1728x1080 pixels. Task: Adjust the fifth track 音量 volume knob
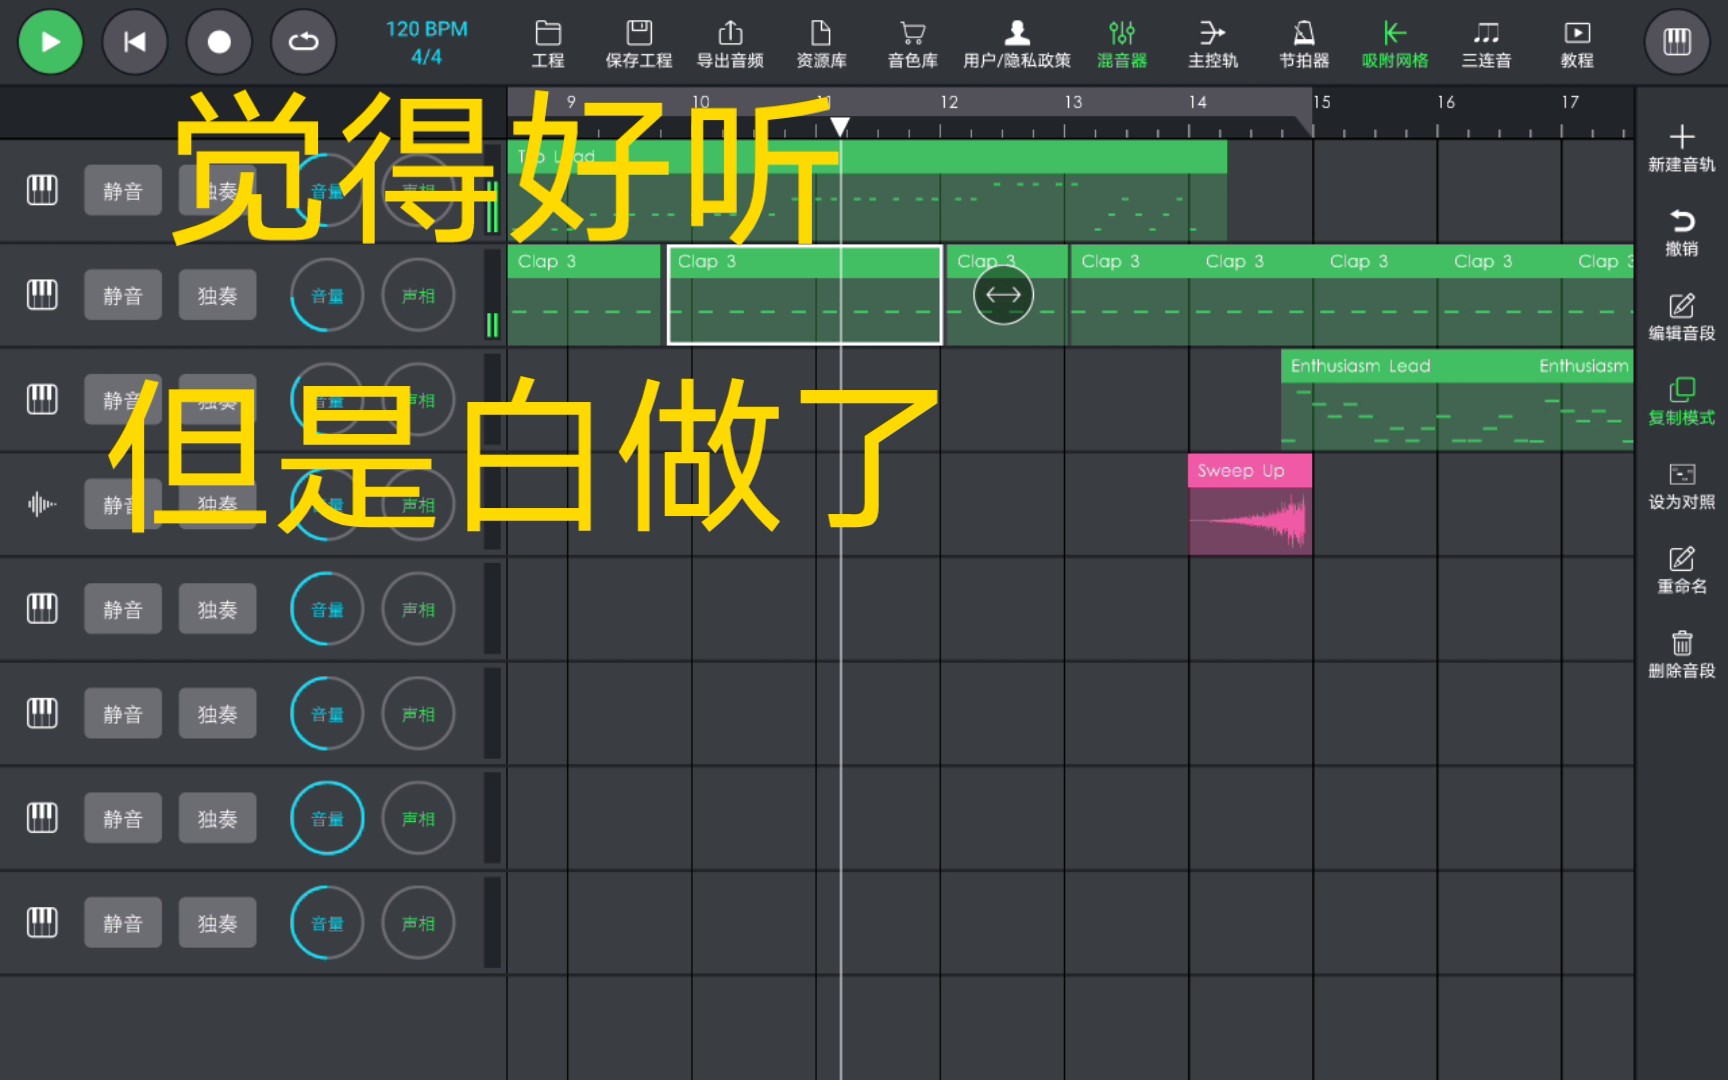pyautogui.click(x=327, y=609)
